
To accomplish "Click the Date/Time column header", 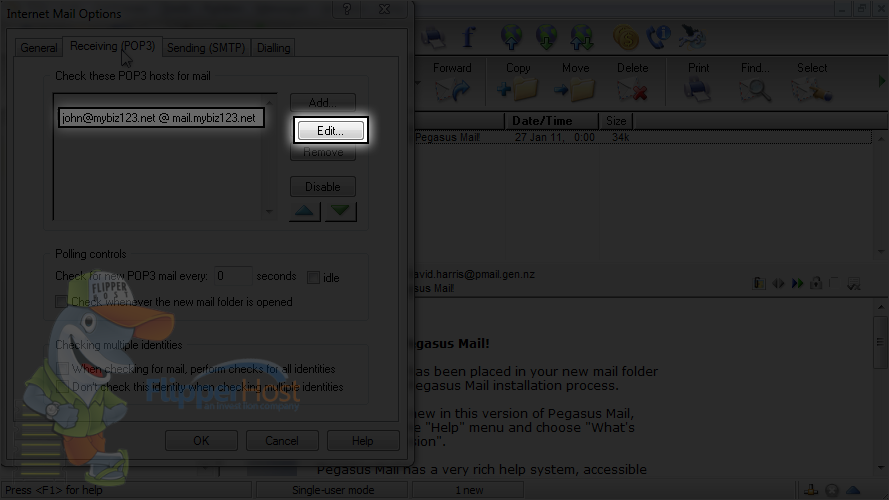I will click(x=551, y=121).
